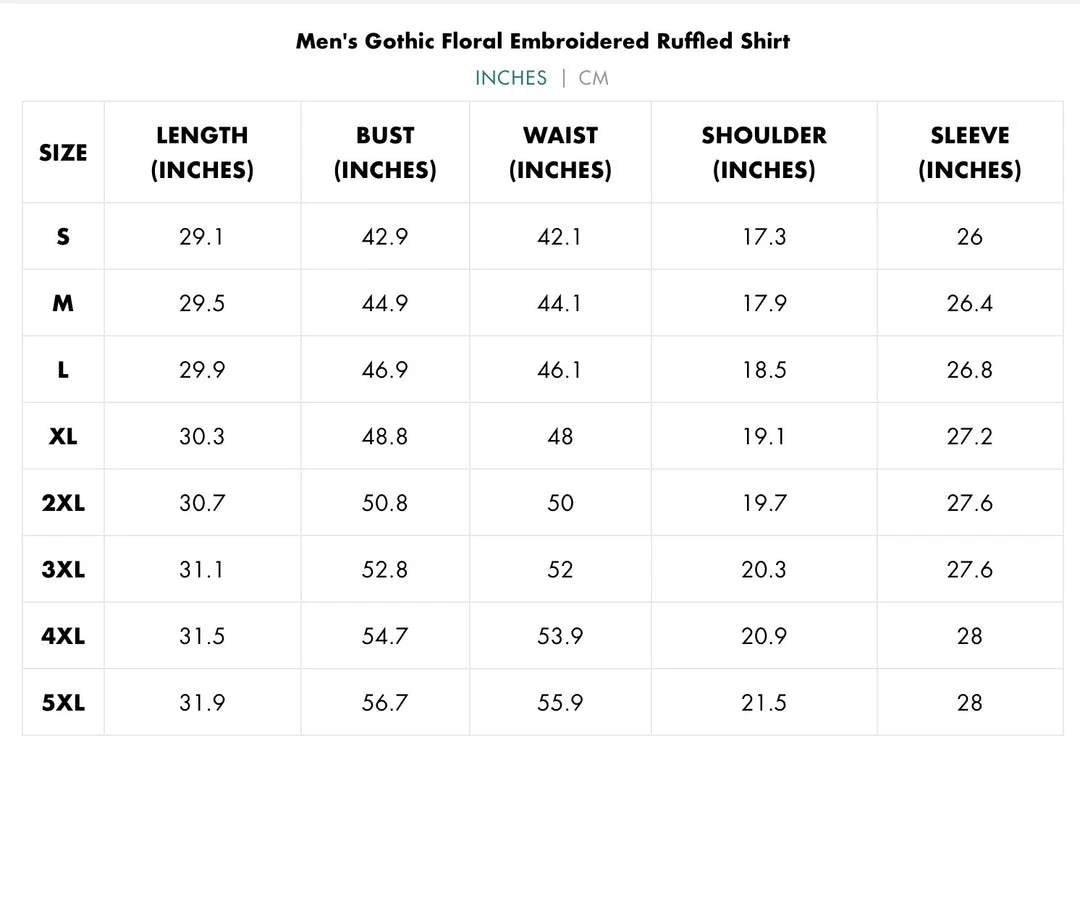Select the L size row label
This screenshot has width=1080, height=919.
click(x=63, y=370)
